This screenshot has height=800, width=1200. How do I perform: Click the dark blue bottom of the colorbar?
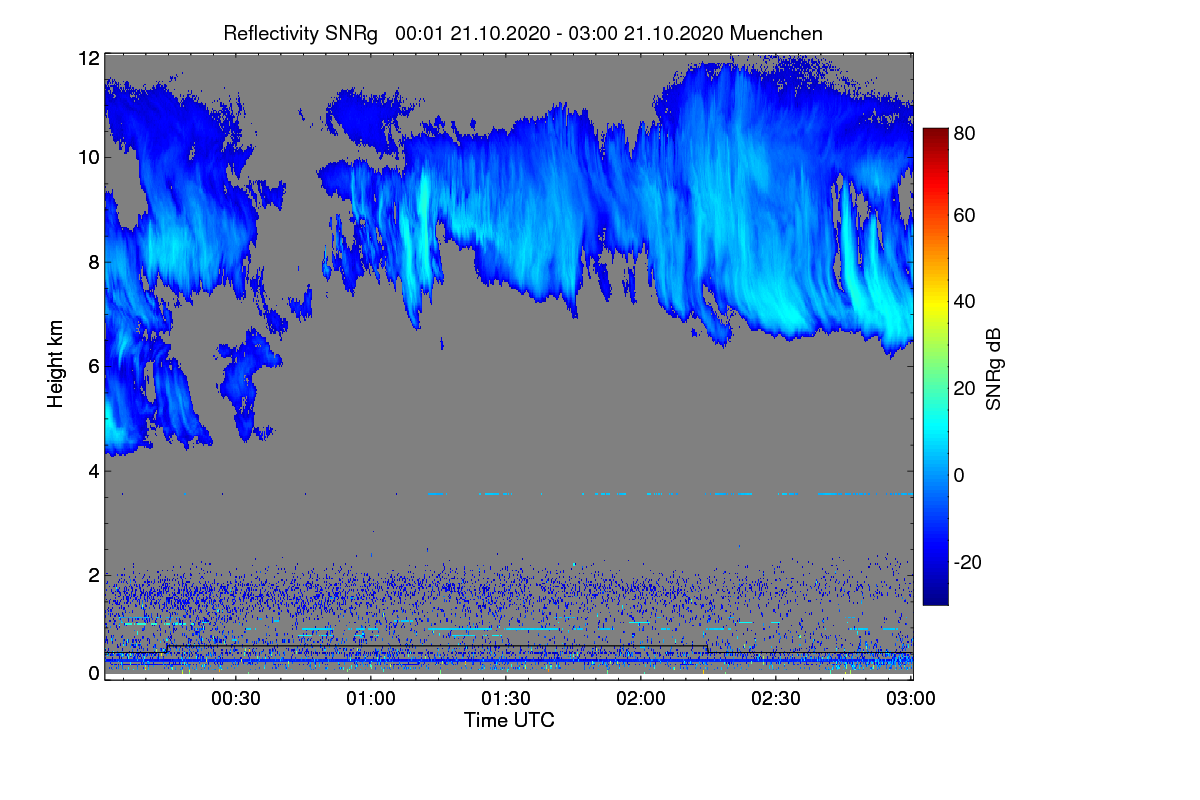point(934,598)
